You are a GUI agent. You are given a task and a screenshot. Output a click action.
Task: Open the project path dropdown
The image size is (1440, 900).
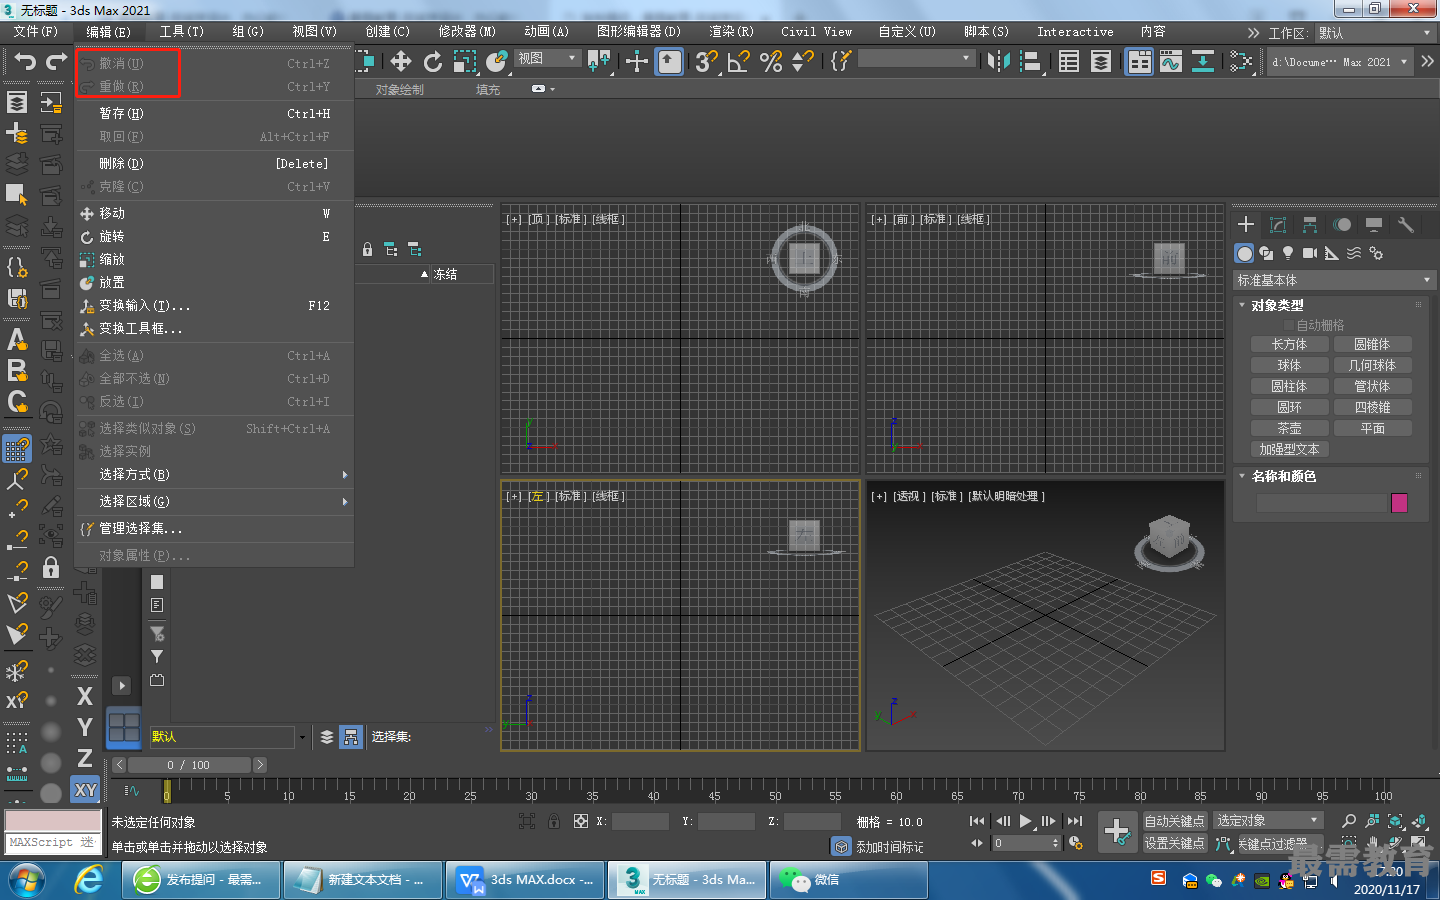tap(1340, 62)
